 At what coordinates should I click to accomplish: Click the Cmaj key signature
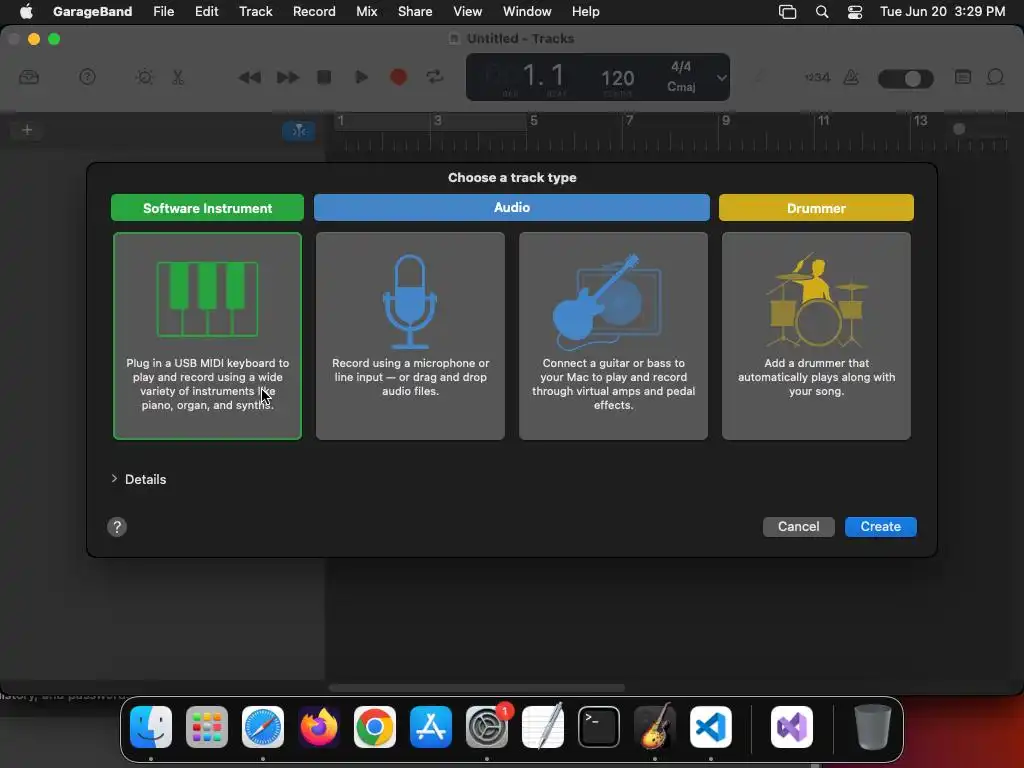pos(681,86)
